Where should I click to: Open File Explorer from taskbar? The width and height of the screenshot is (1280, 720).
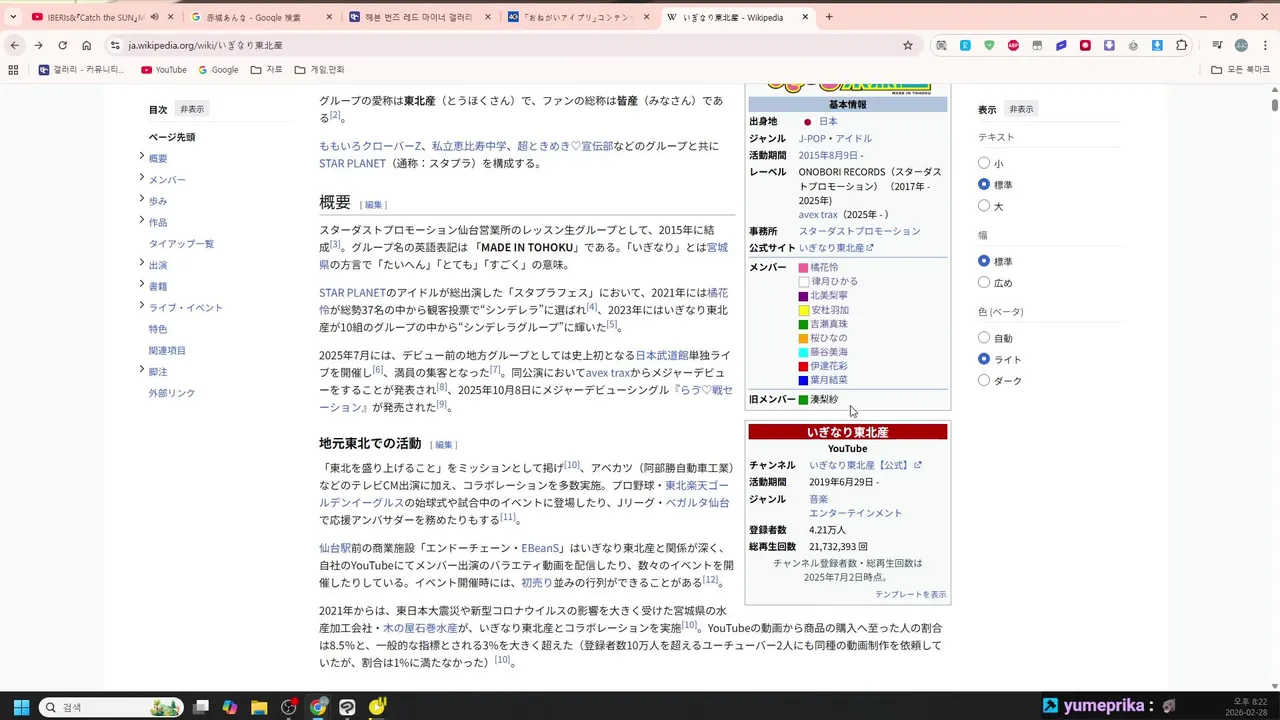tap(259, 707)
